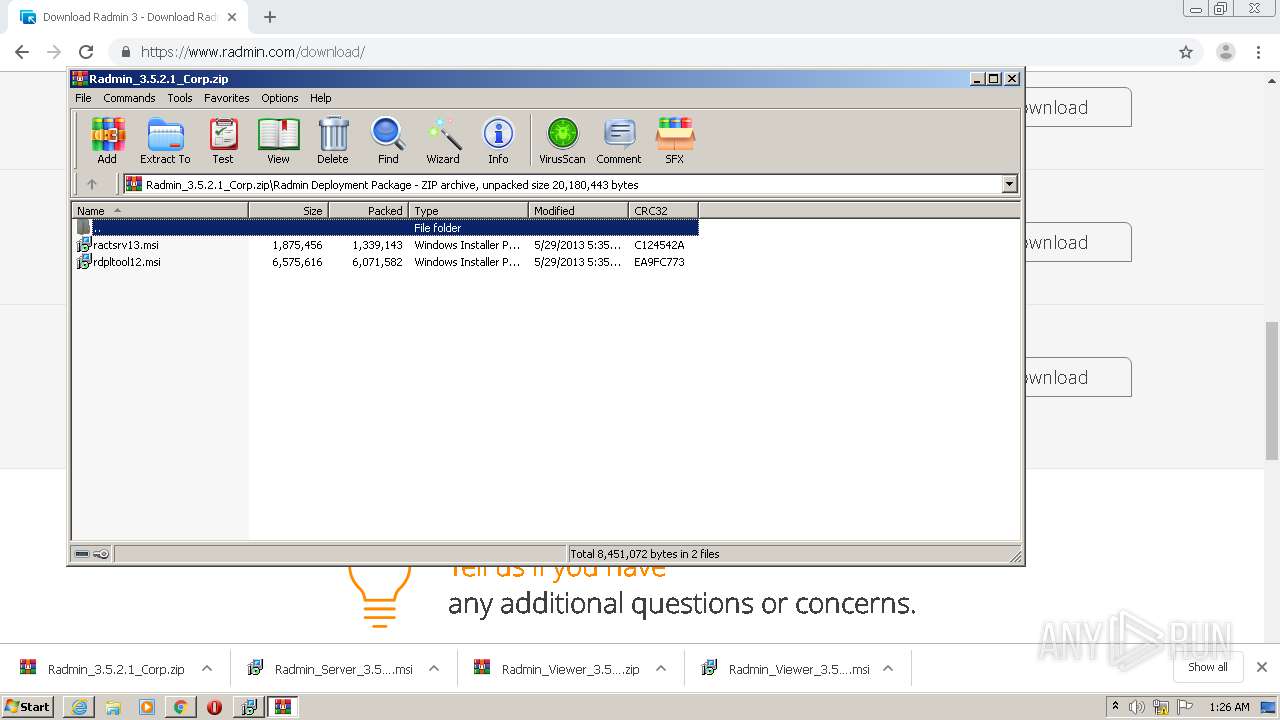The height and width of the screenshot is (720, 1280).
Task: Click packed size 6,071,582
Action: (377, 262)
